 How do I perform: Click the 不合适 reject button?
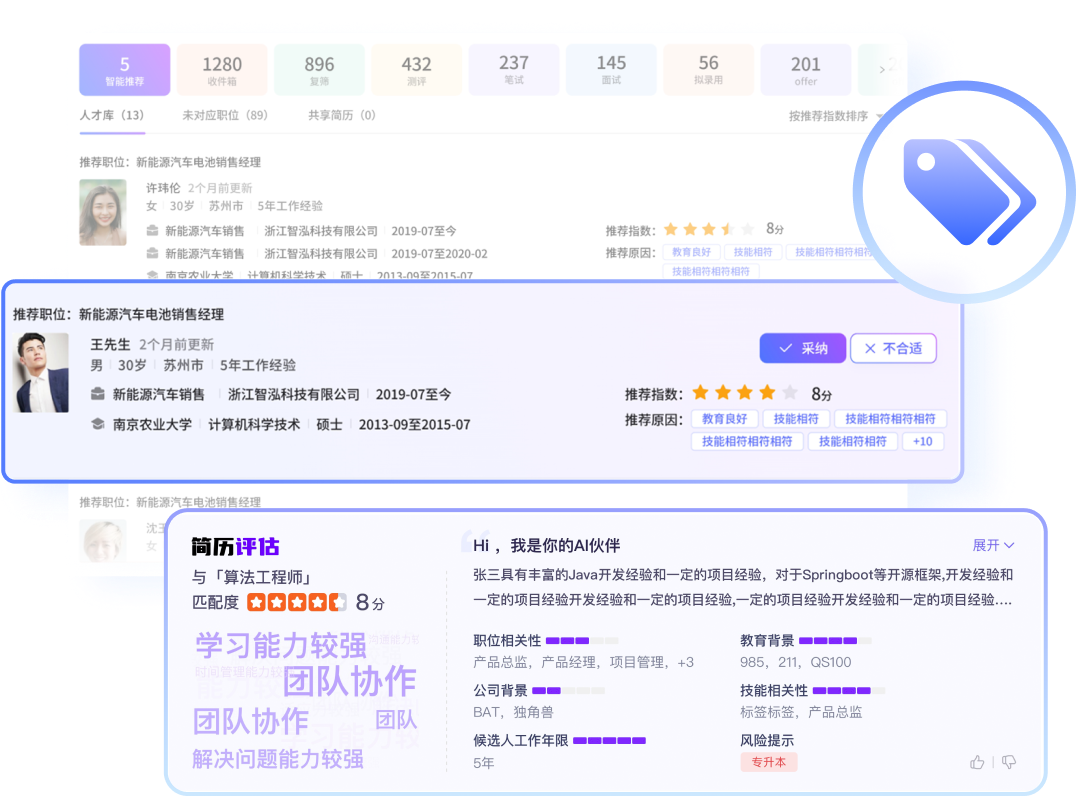click(893, 348)
